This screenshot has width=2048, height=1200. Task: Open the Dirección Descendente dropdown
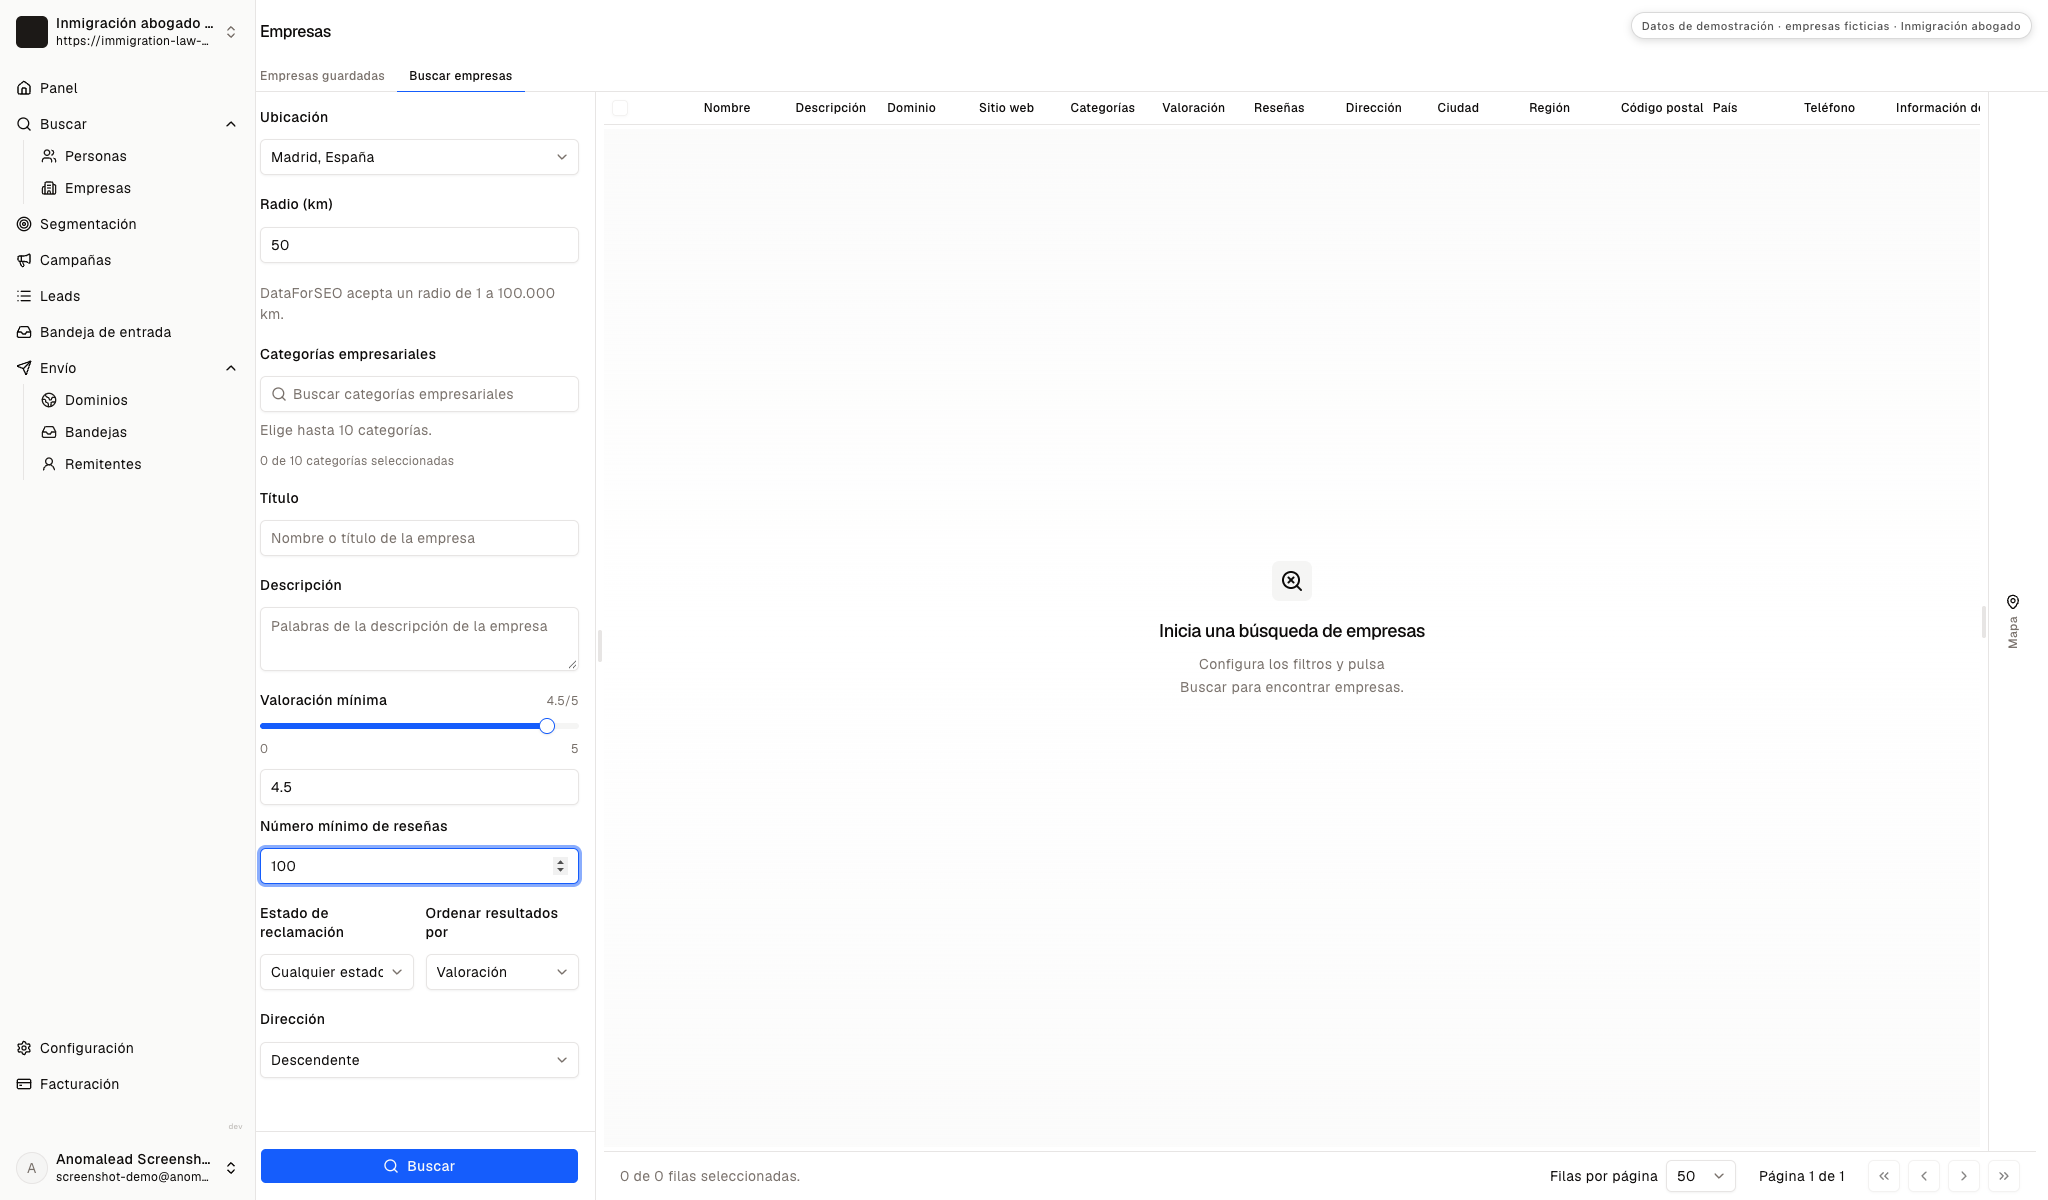pos(419,1060)
